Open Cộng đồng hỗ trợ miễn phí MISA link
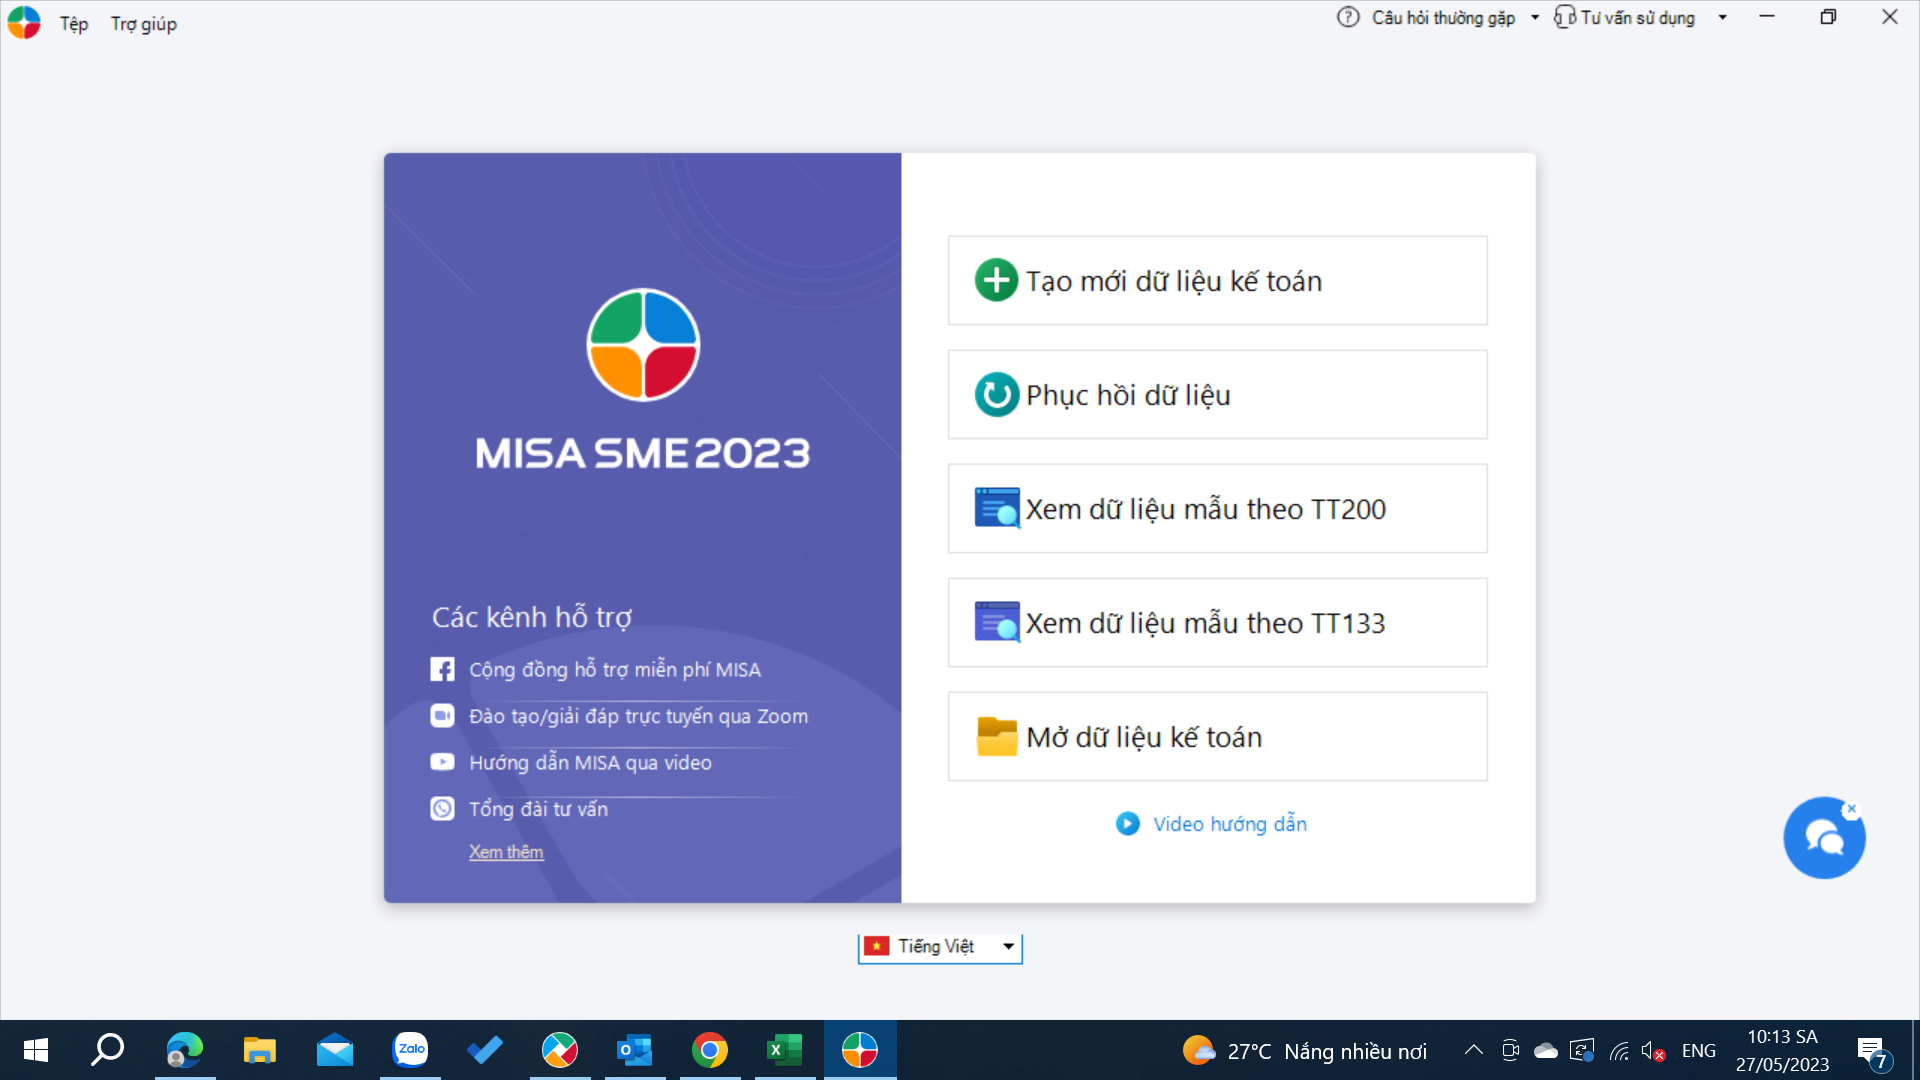The height and width of the screenshot is (1080, 1920). [615, 669]
